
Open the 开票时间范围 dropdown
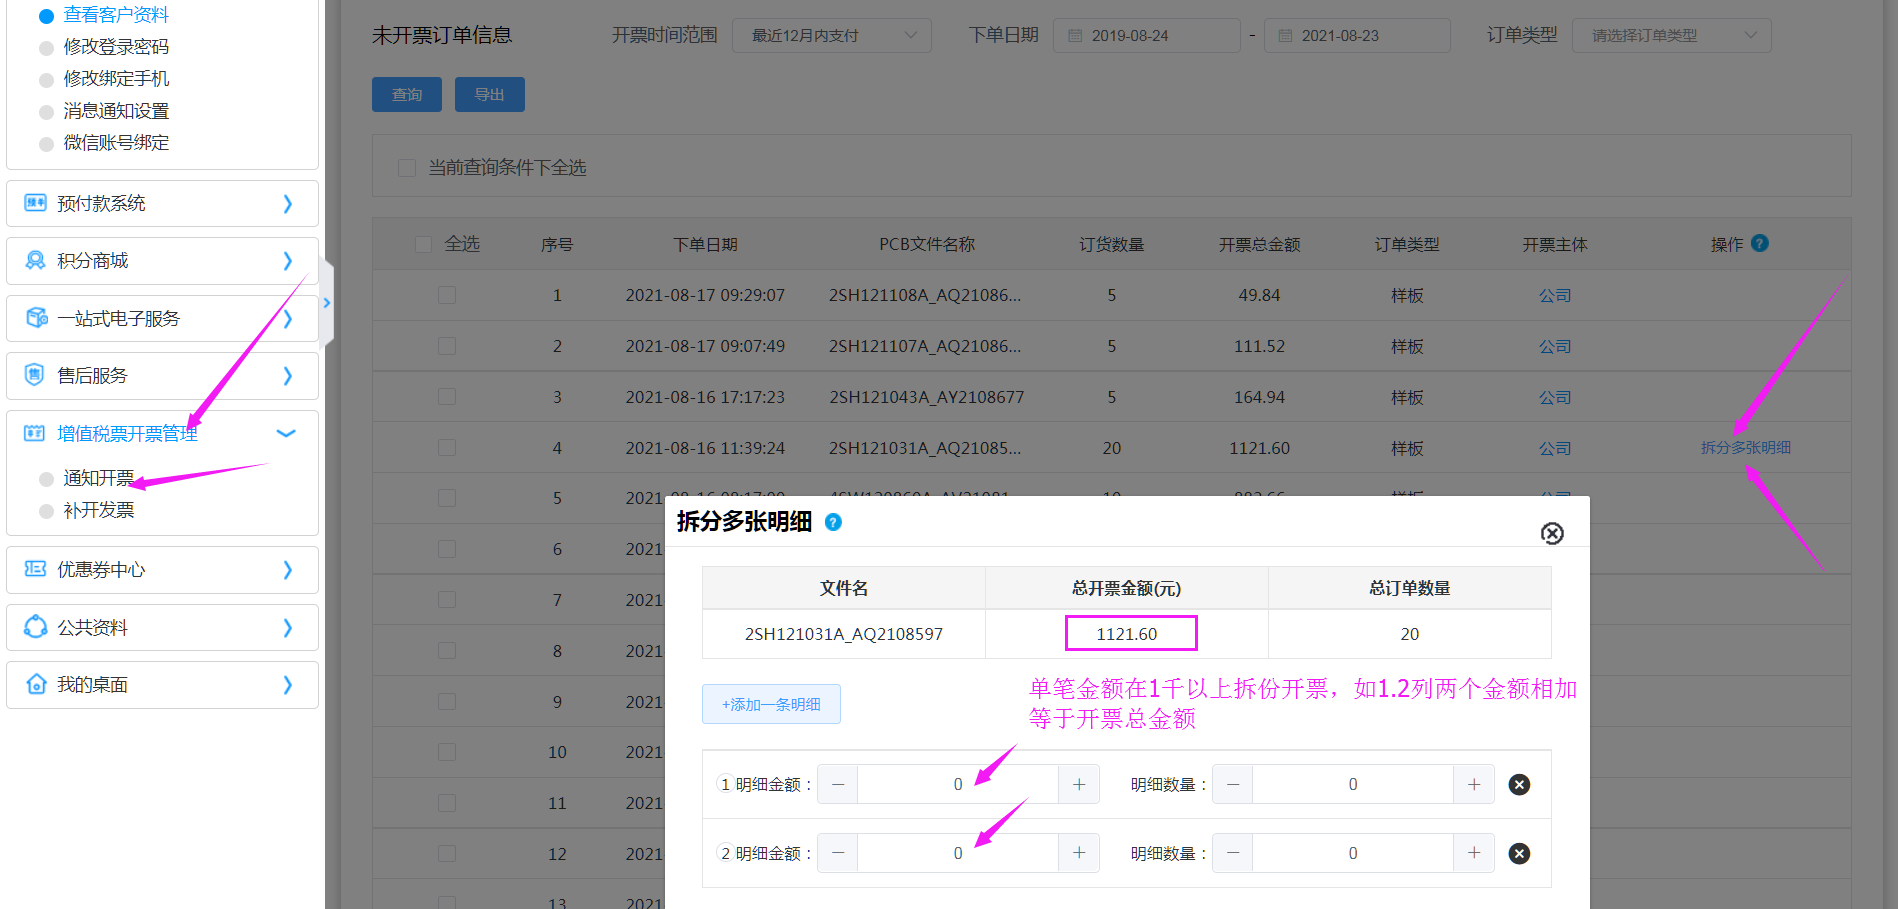click(831, 36)
